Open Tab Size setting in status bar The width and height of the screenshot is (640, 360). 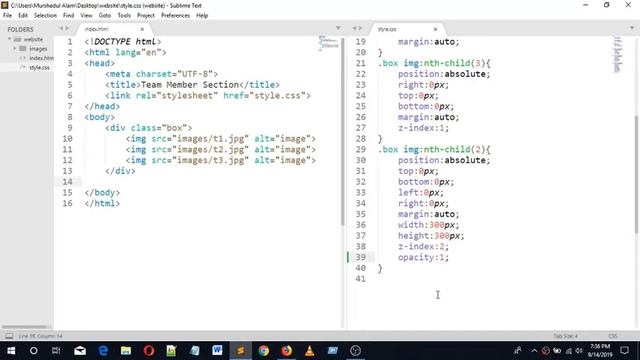pos(565,336)
